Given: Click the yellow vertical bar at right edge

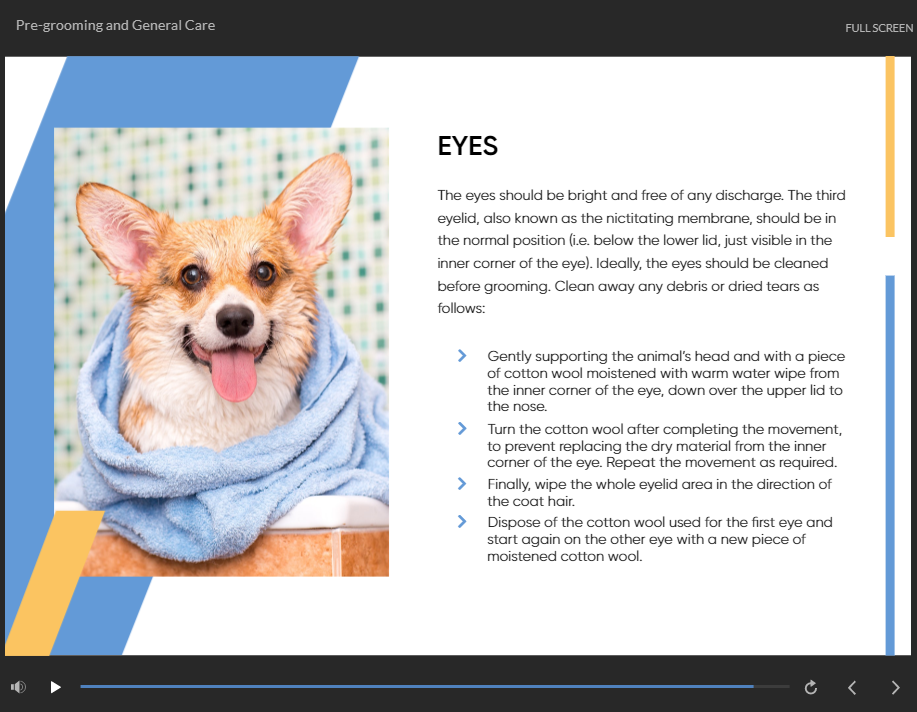Looking at the screenshot, I should point(889,146).
